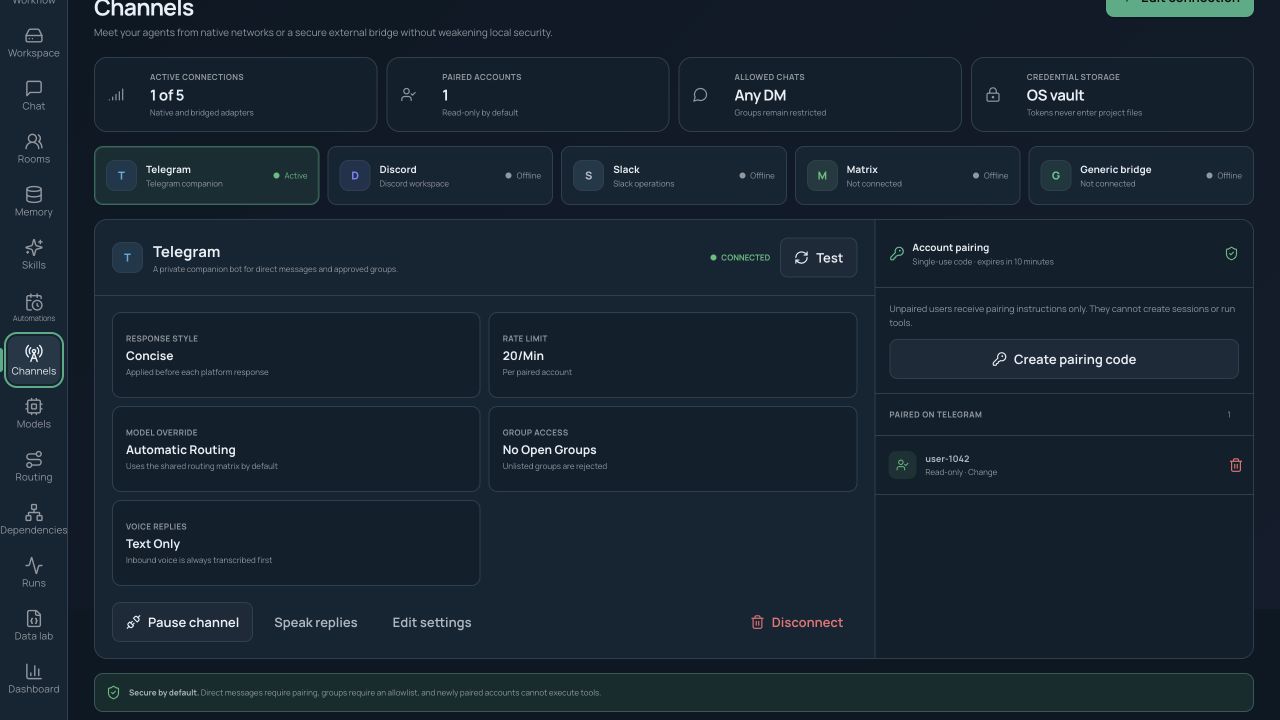Go to Rooms in the sidebar

point(33,149)
